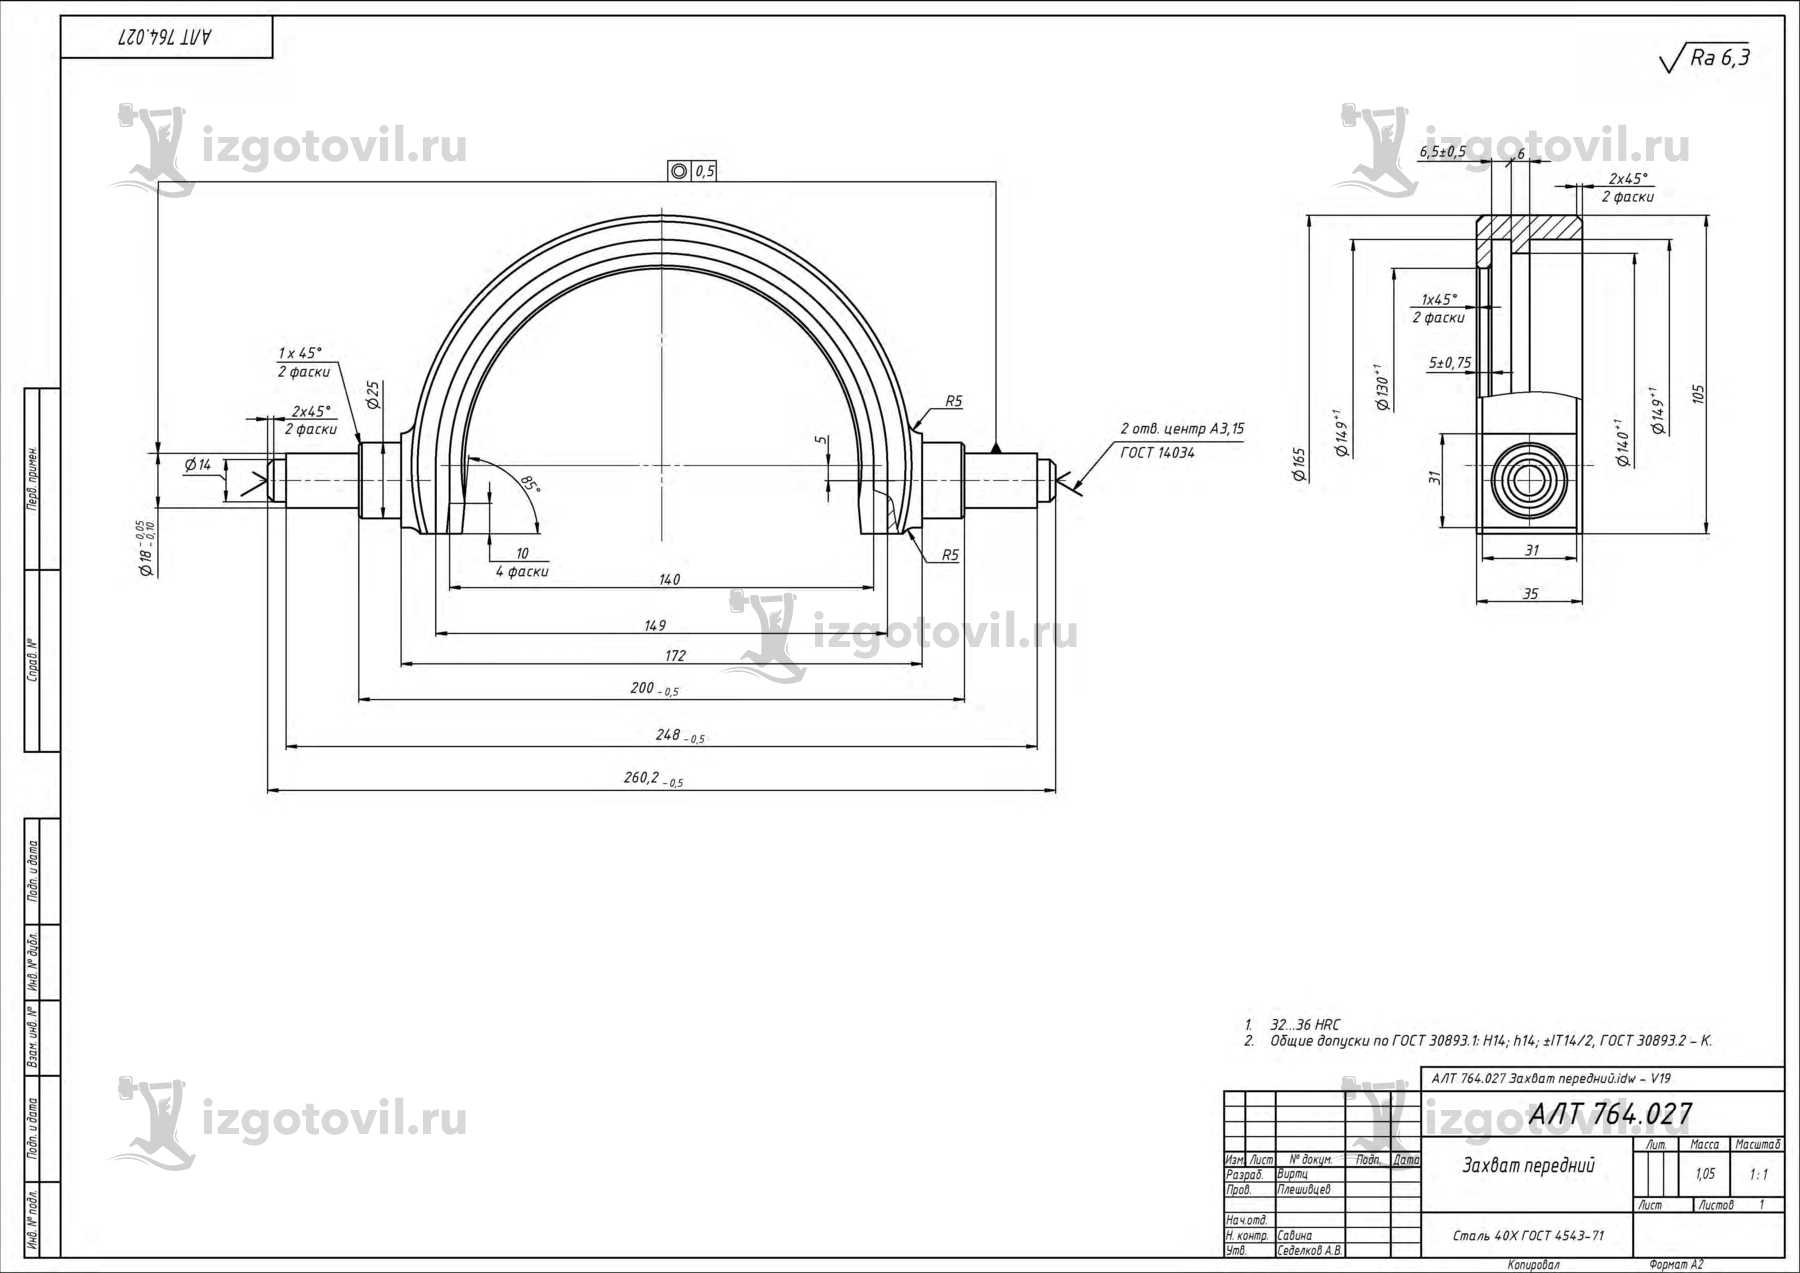This screenshot has height=1273, width=1800.
Task: Select the Перв. примен. margin label
Action: (33, 479)
